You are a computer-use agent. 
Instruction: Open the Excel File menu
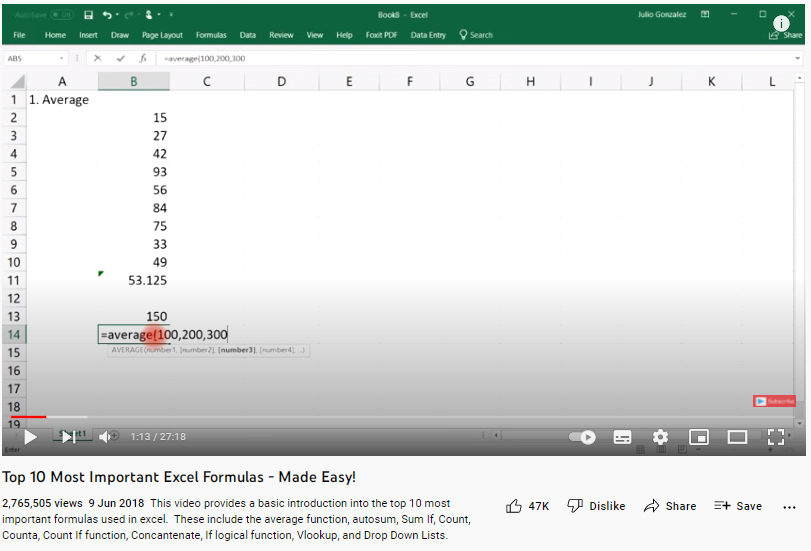coord(19,35)
